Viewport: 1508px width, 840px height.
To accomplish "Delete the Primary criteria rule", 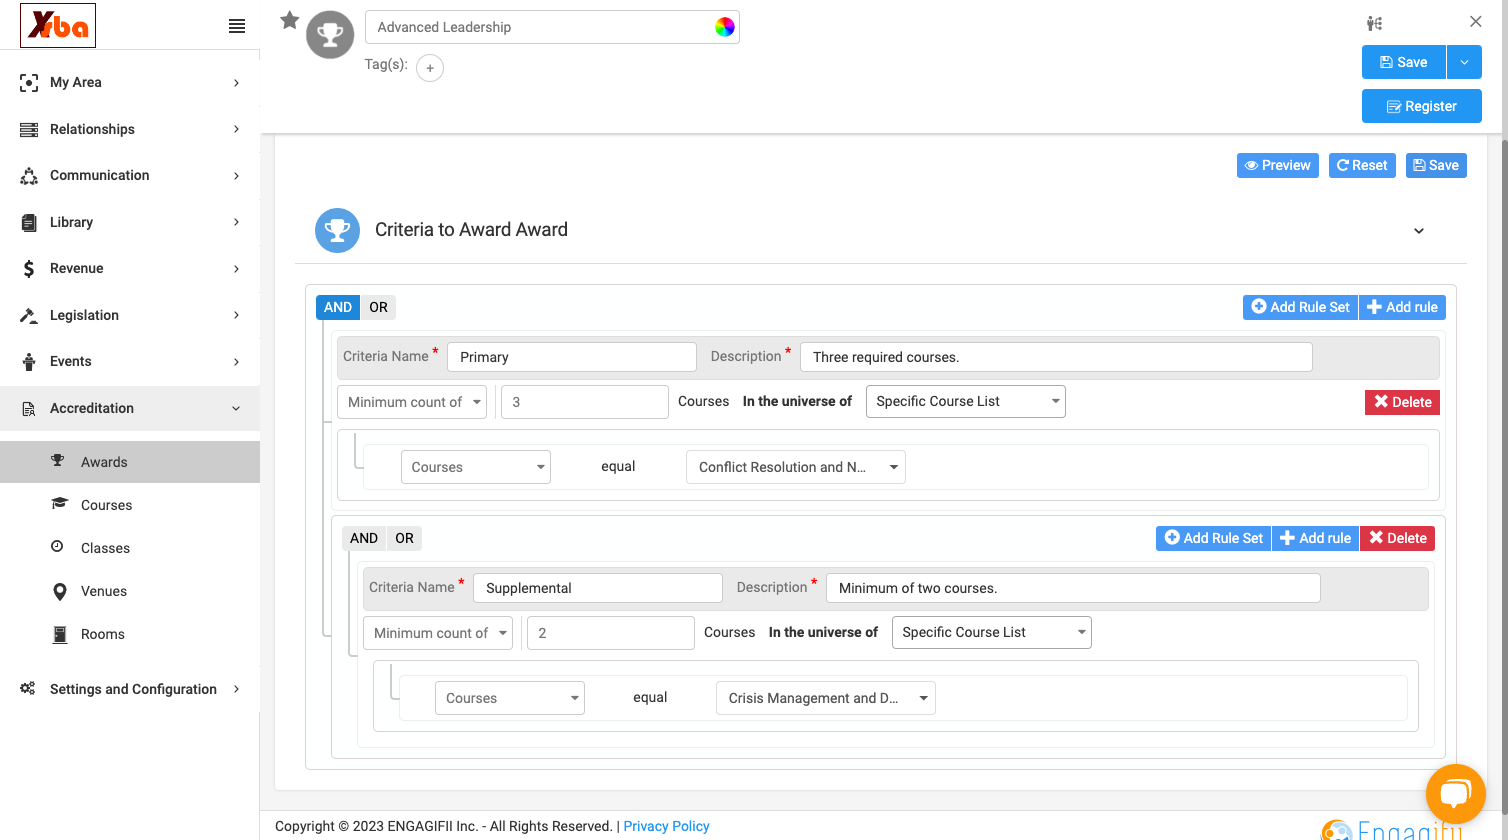I will point(1402,402).
